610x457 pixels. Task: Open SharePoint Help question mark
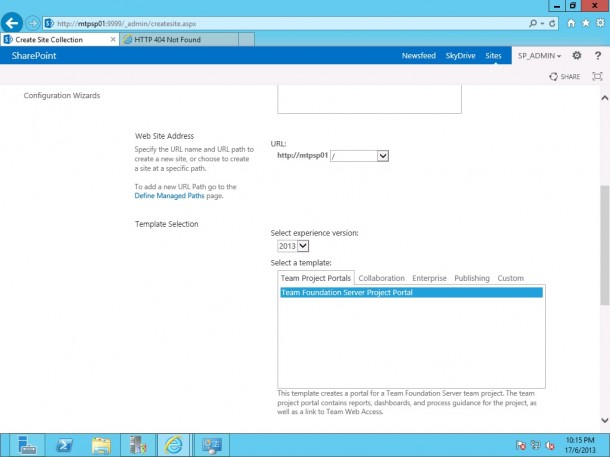click(598, 56)
